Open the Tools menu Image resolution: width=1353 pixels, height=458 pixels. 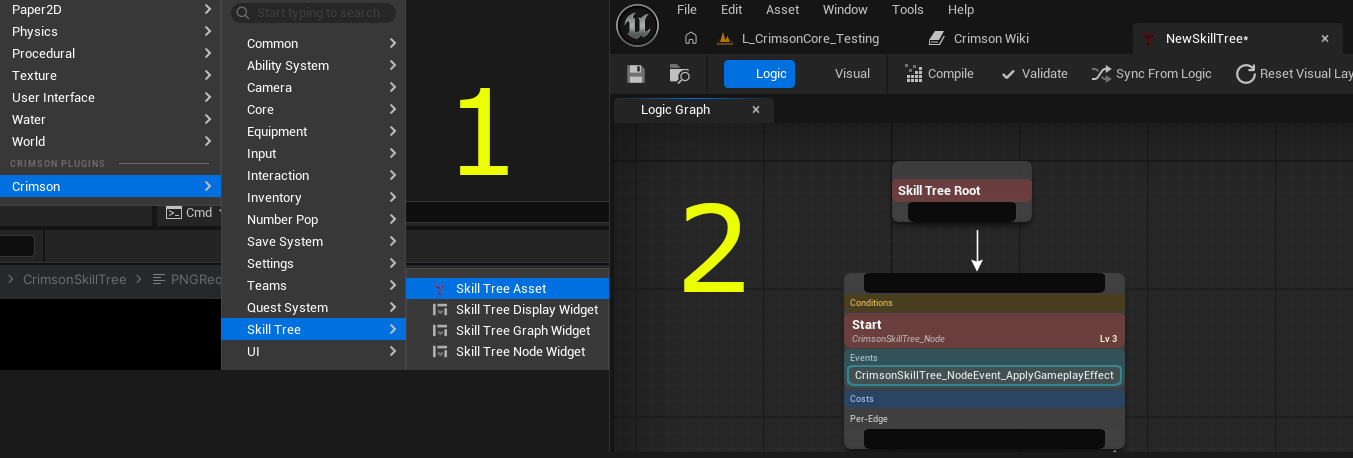pos(908,10)
